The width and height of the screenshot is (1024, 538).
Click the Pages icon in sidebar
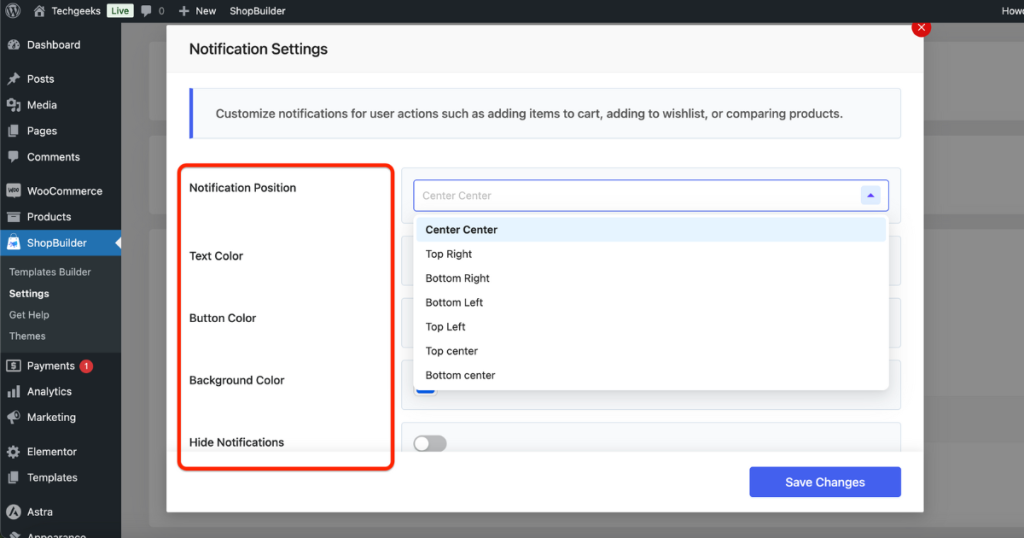click(x=14, y=131)
